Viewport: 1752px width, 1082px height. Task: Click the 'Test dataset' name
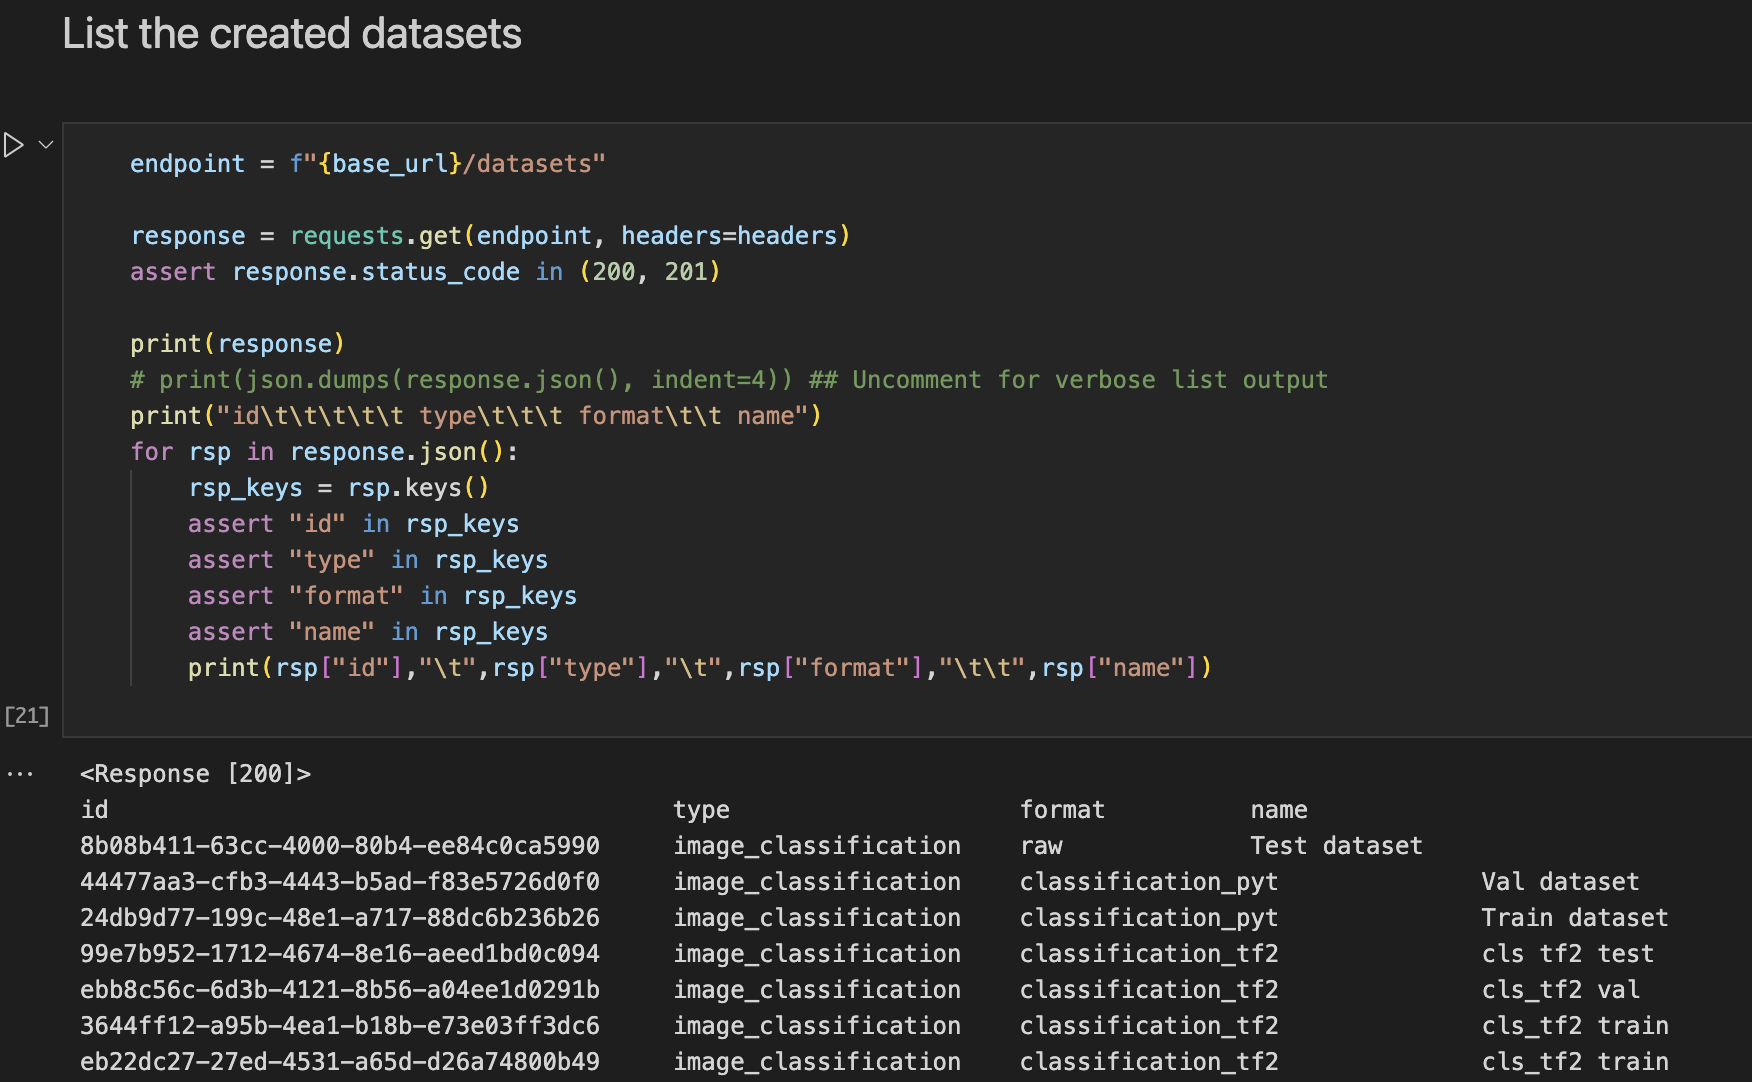tap(1337, 846)
